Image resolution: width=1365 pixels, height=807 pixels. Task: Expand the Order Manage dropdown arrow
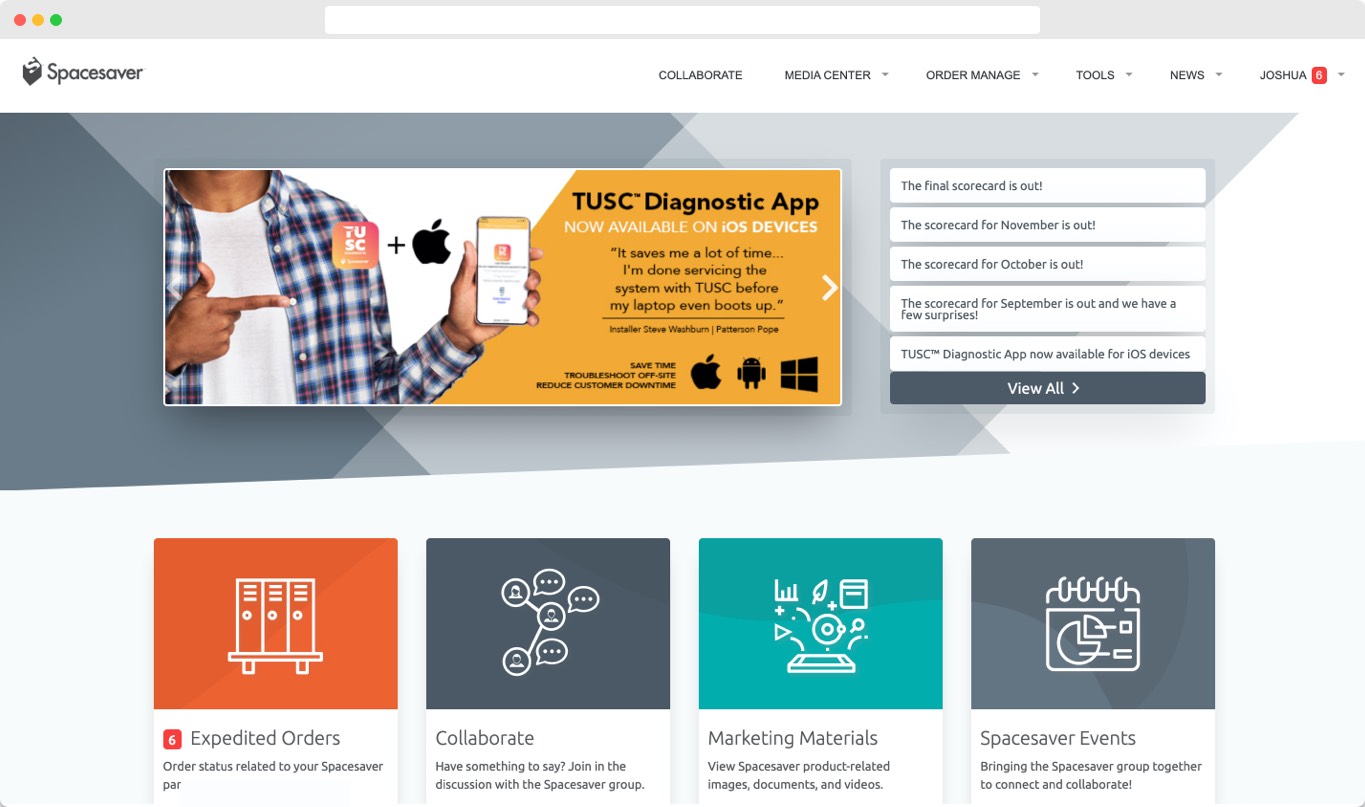pos(1035,74)
